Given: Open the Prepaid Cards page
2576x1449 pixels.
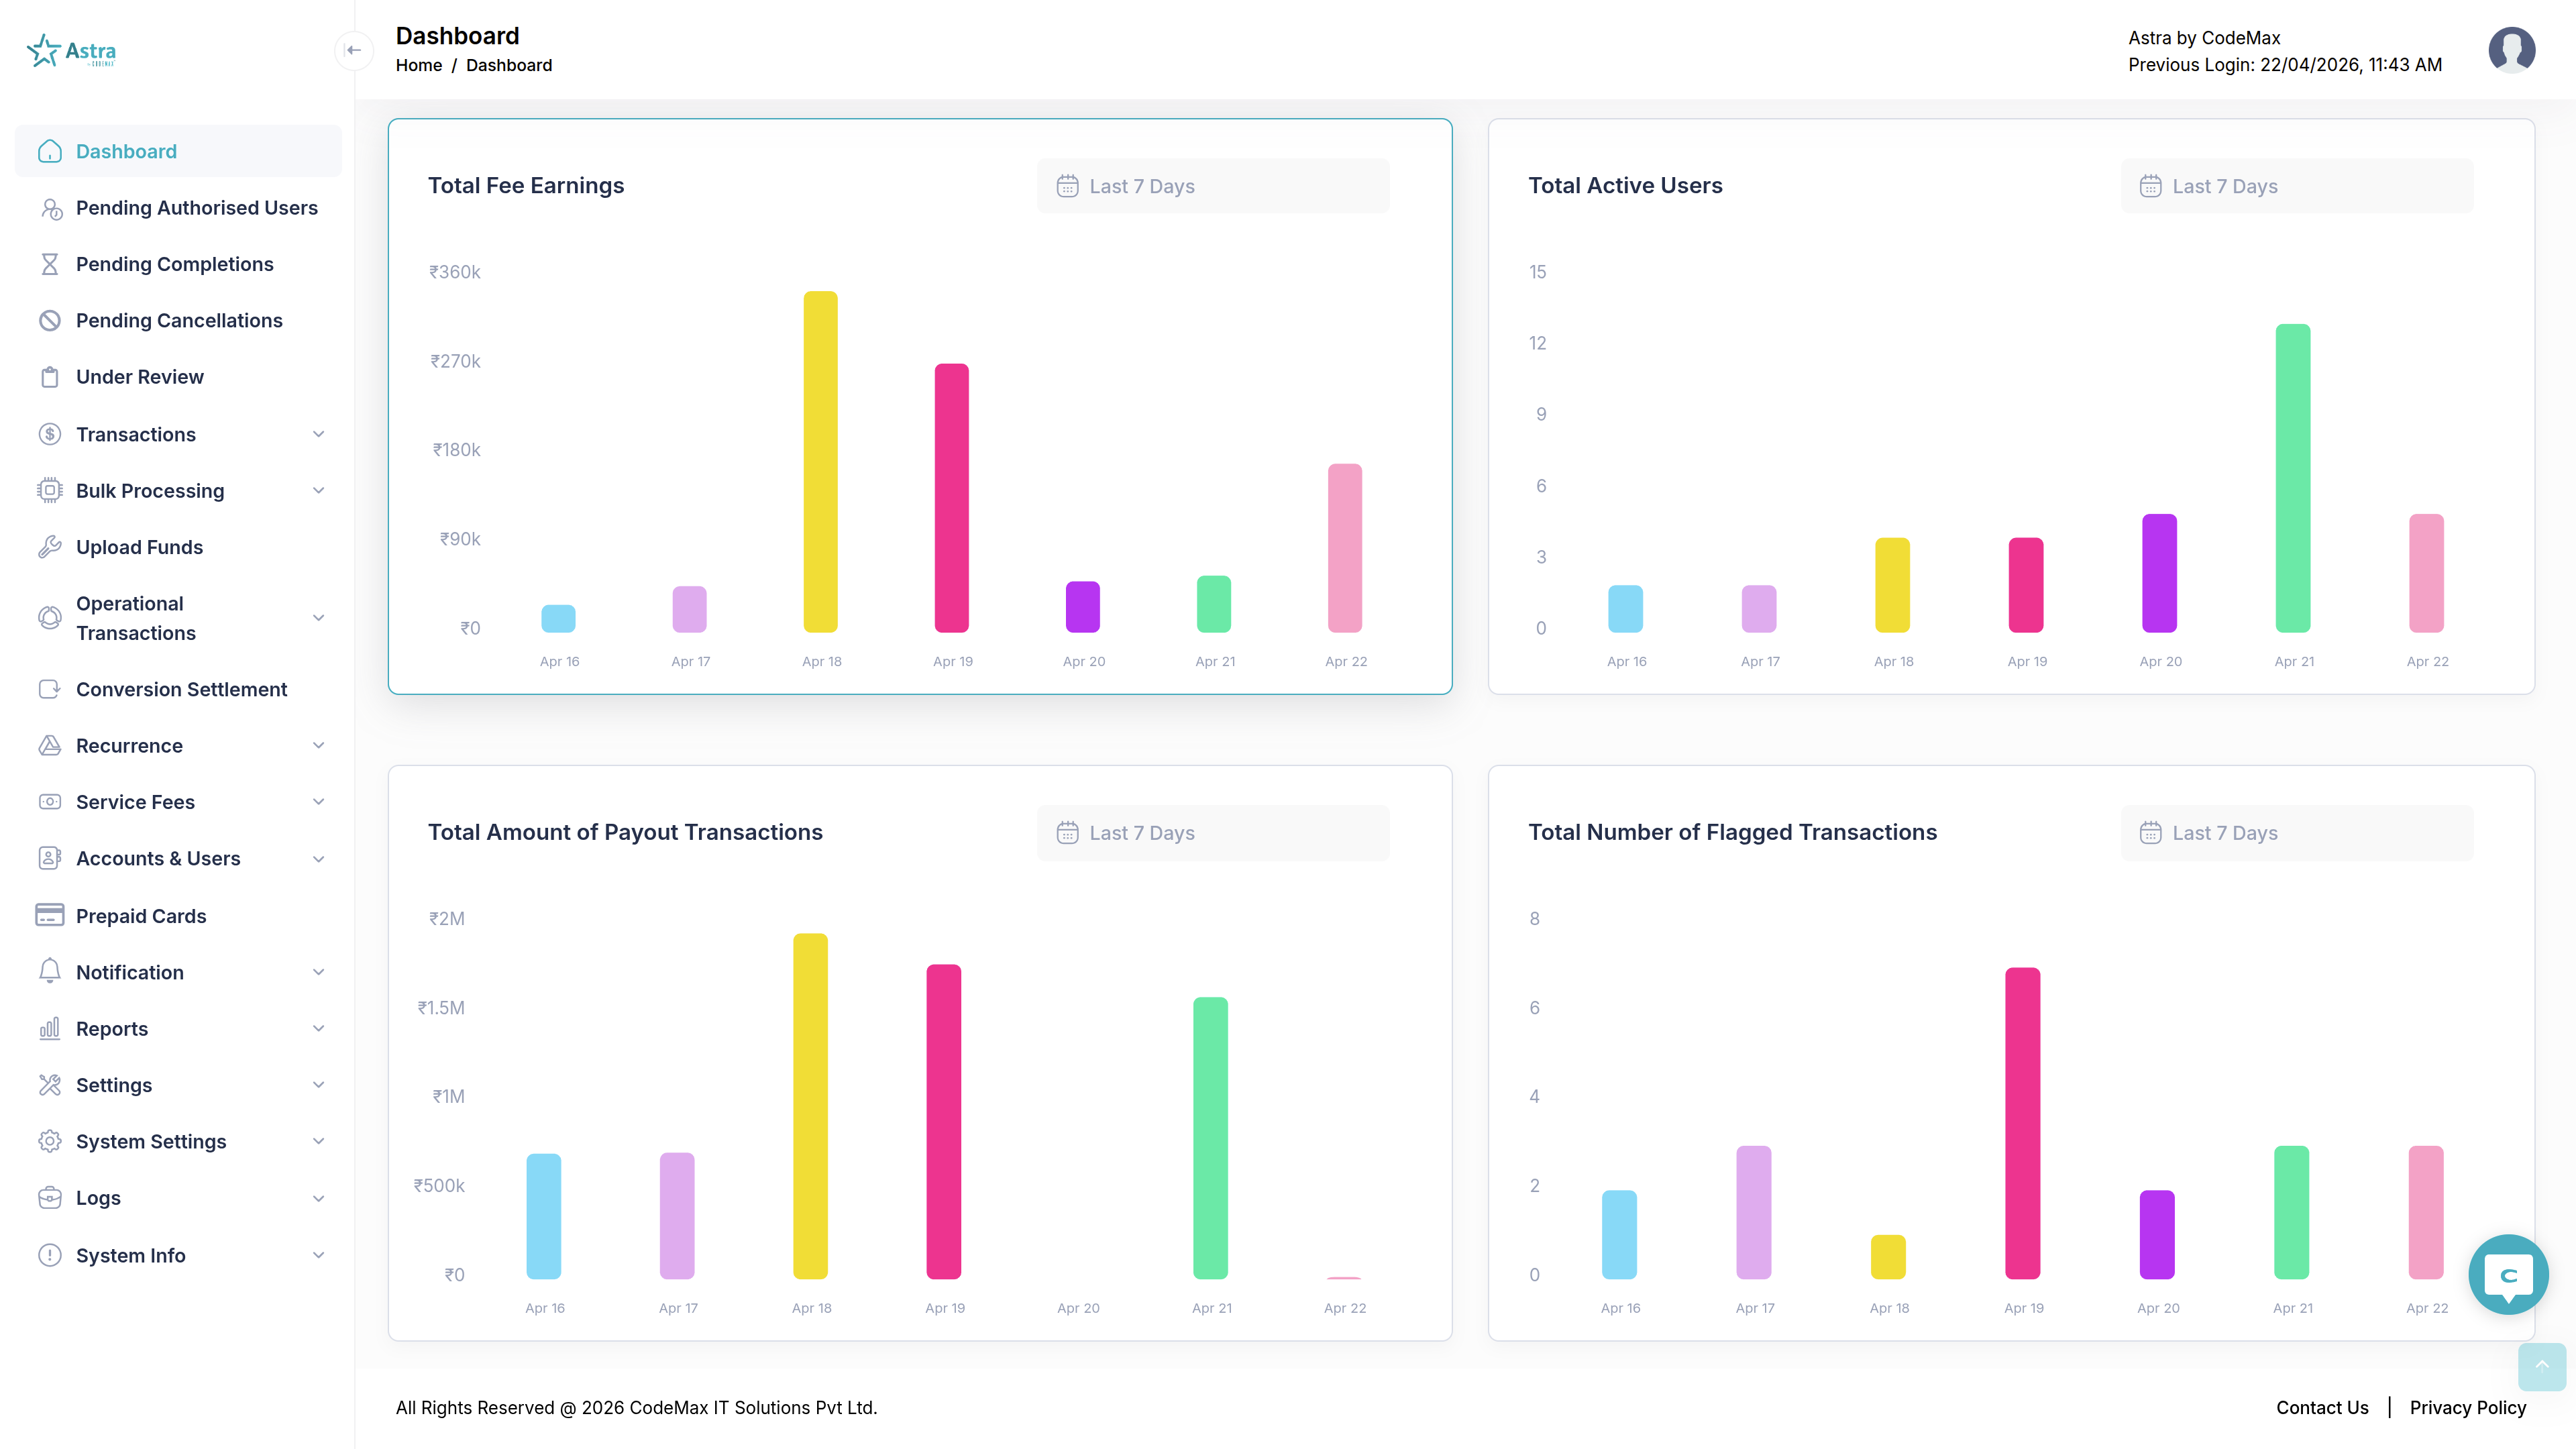Looking at the screenshot, I should [x=178, y=916].
